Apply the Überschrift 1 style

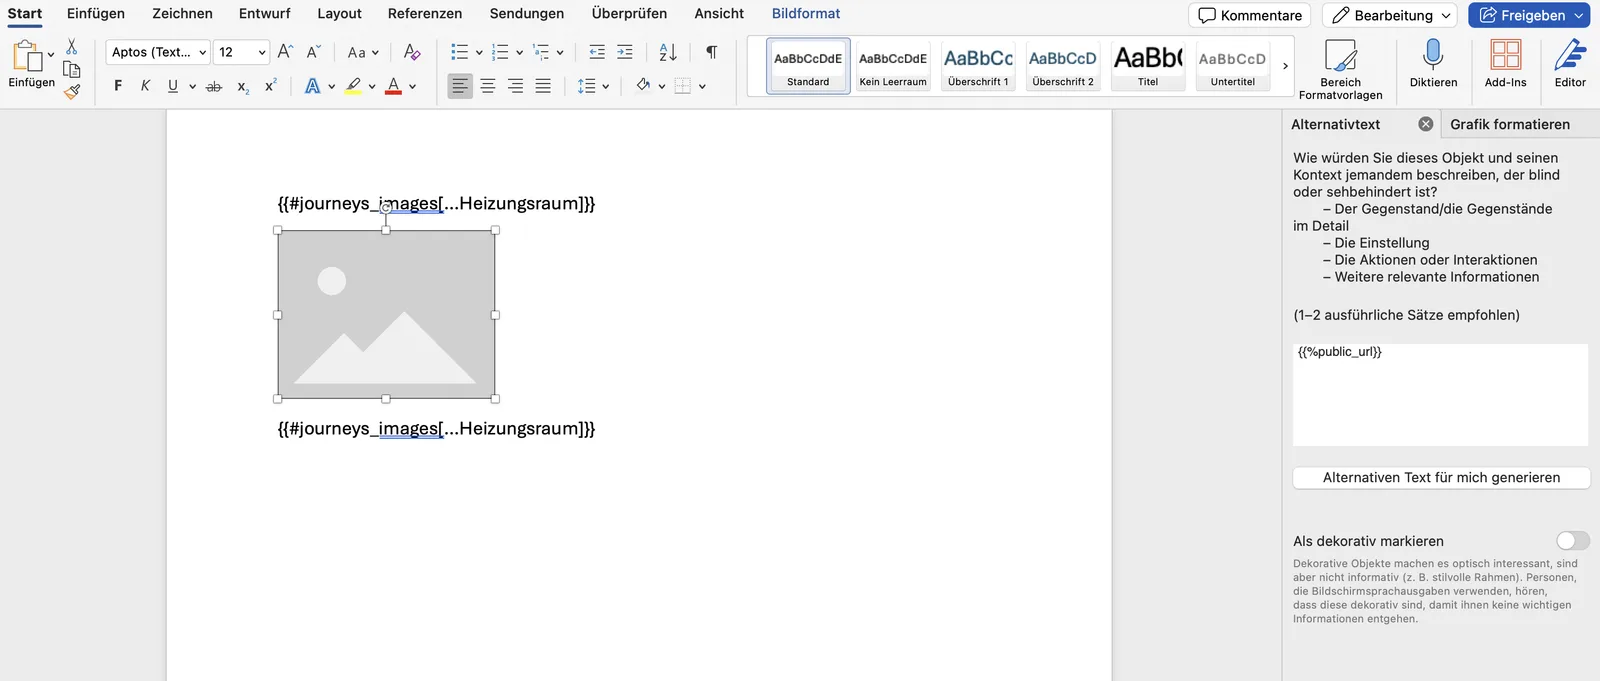point(978,66)
